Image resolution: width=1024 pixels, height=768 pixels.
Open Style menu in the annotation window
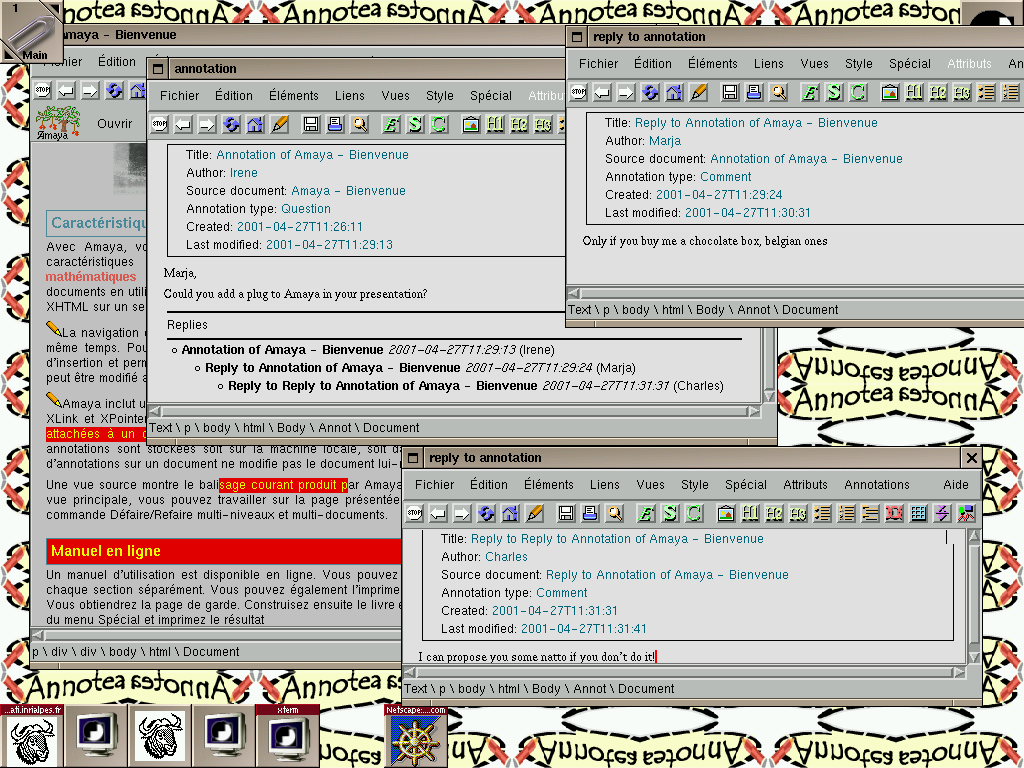coord(439,96)
